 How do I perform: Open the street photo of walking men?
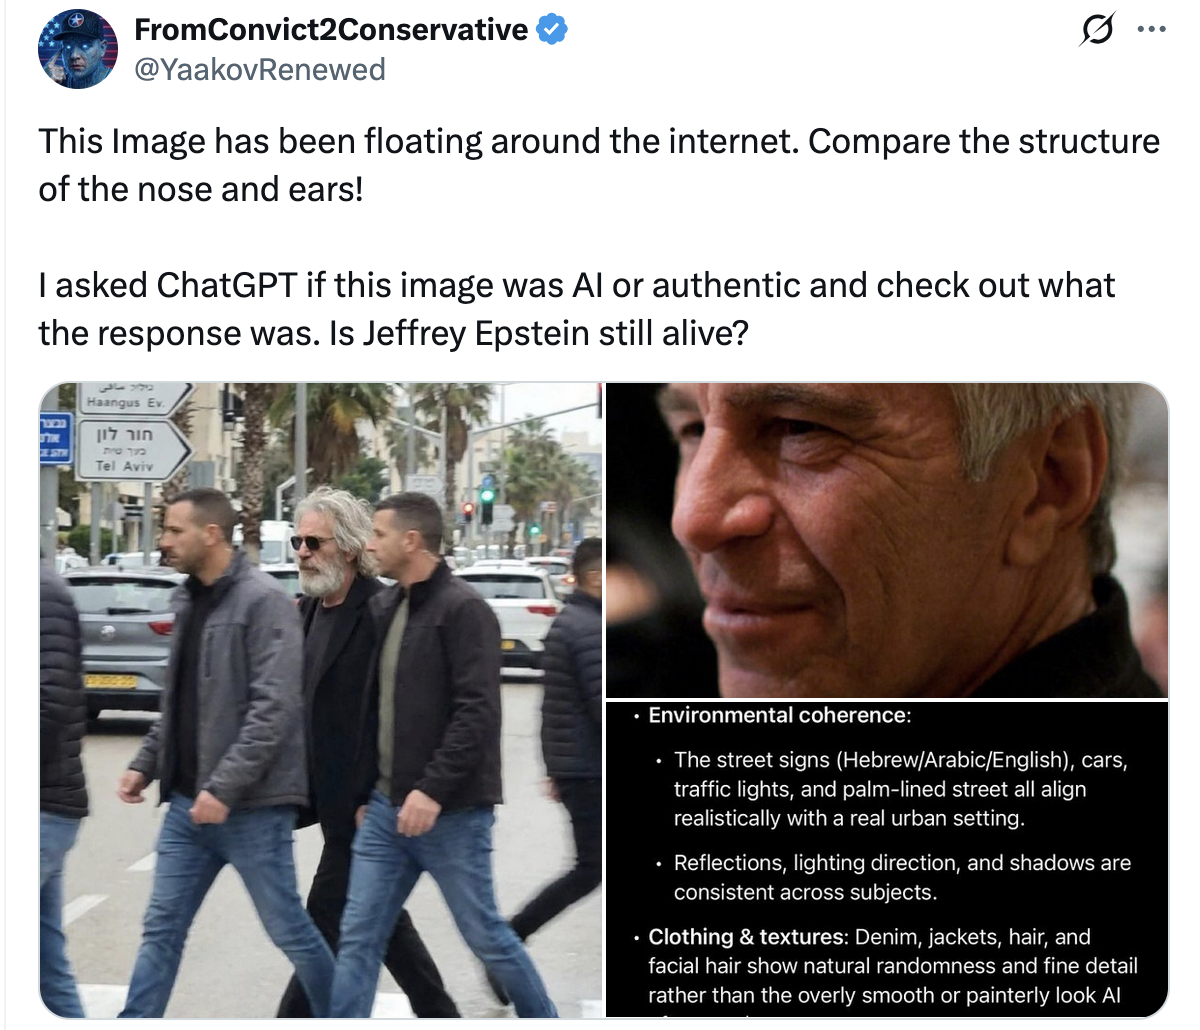pyautogui.click(x=321, y=700)
